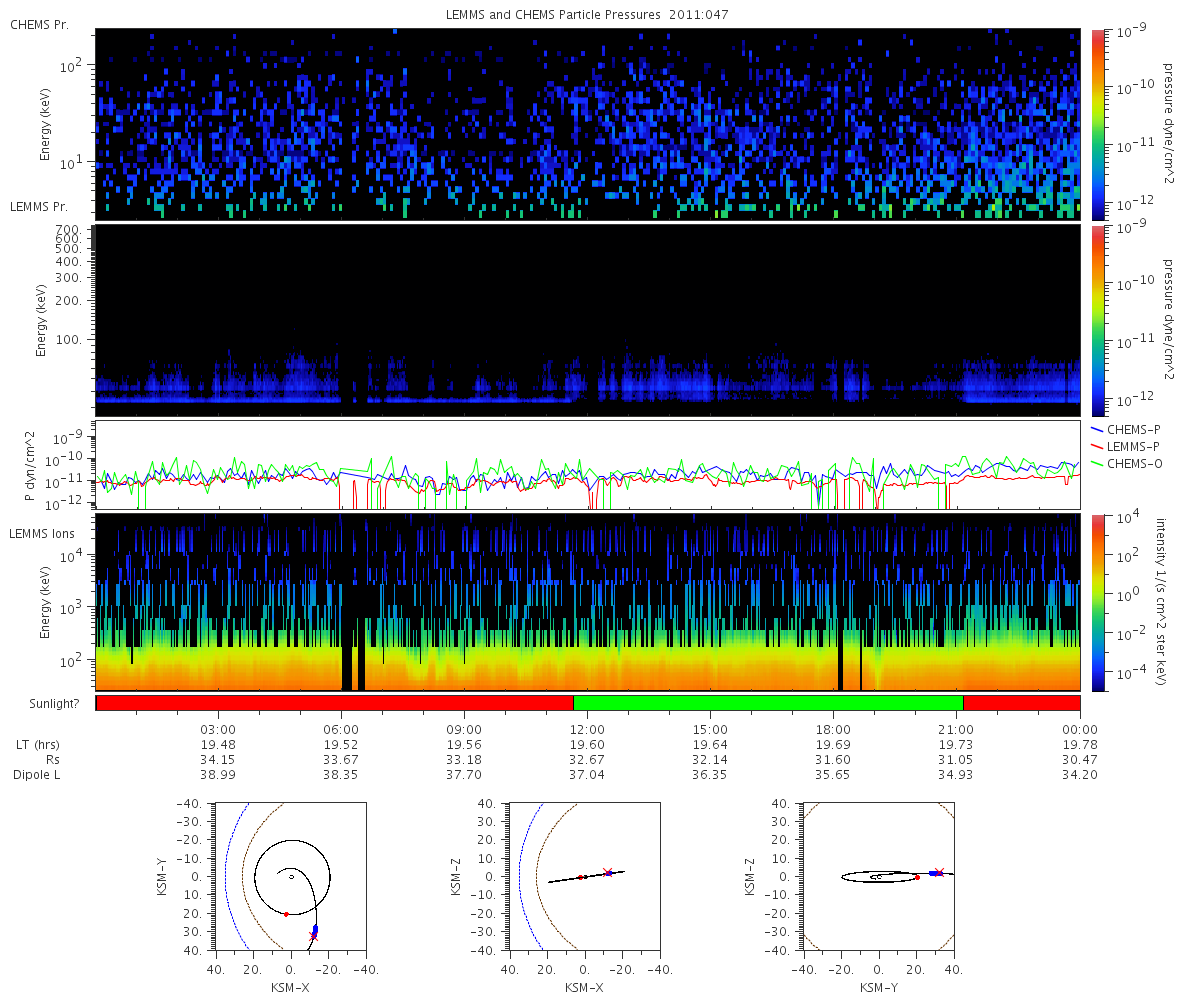Image resolution: width=1200 pixels, height=1000 pixels.
Task: Click the CHEMS Pr. spectrogram panel
Action: pos(588,125)
